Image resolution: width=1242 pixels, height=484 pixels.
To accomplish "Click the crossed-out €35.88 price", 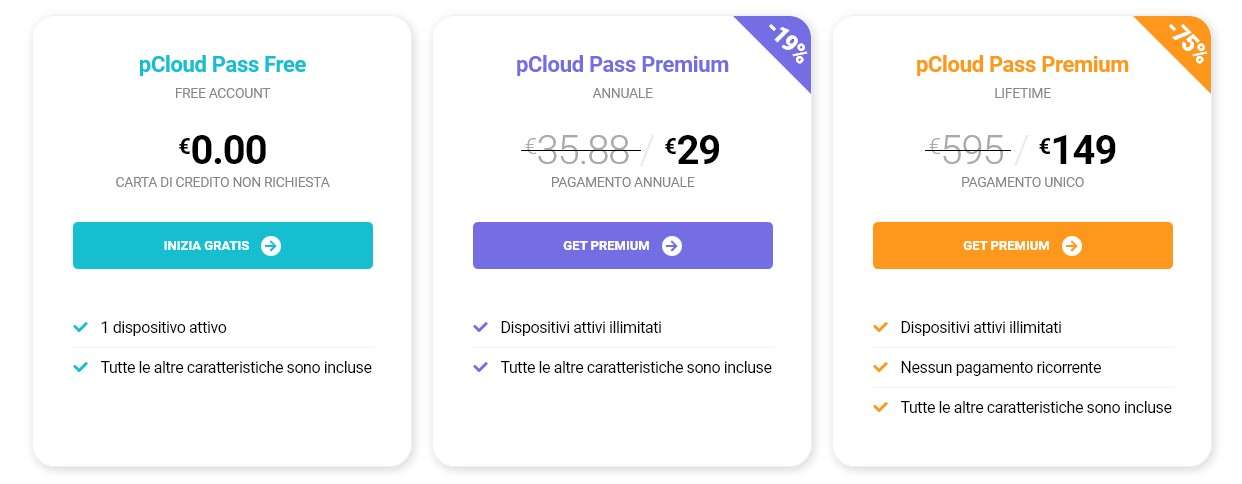I will pos(580,150).
